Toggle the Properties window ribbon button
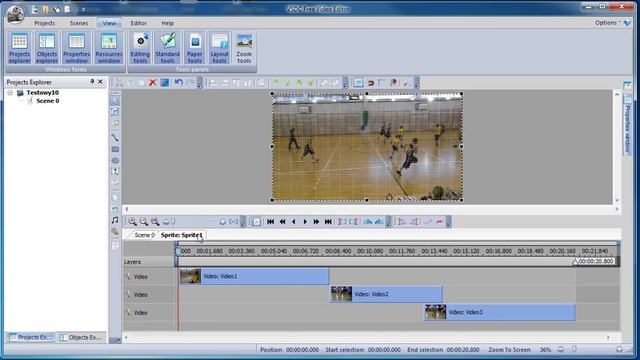The width and height of the screenshot is (640, 360). point(76,48)
